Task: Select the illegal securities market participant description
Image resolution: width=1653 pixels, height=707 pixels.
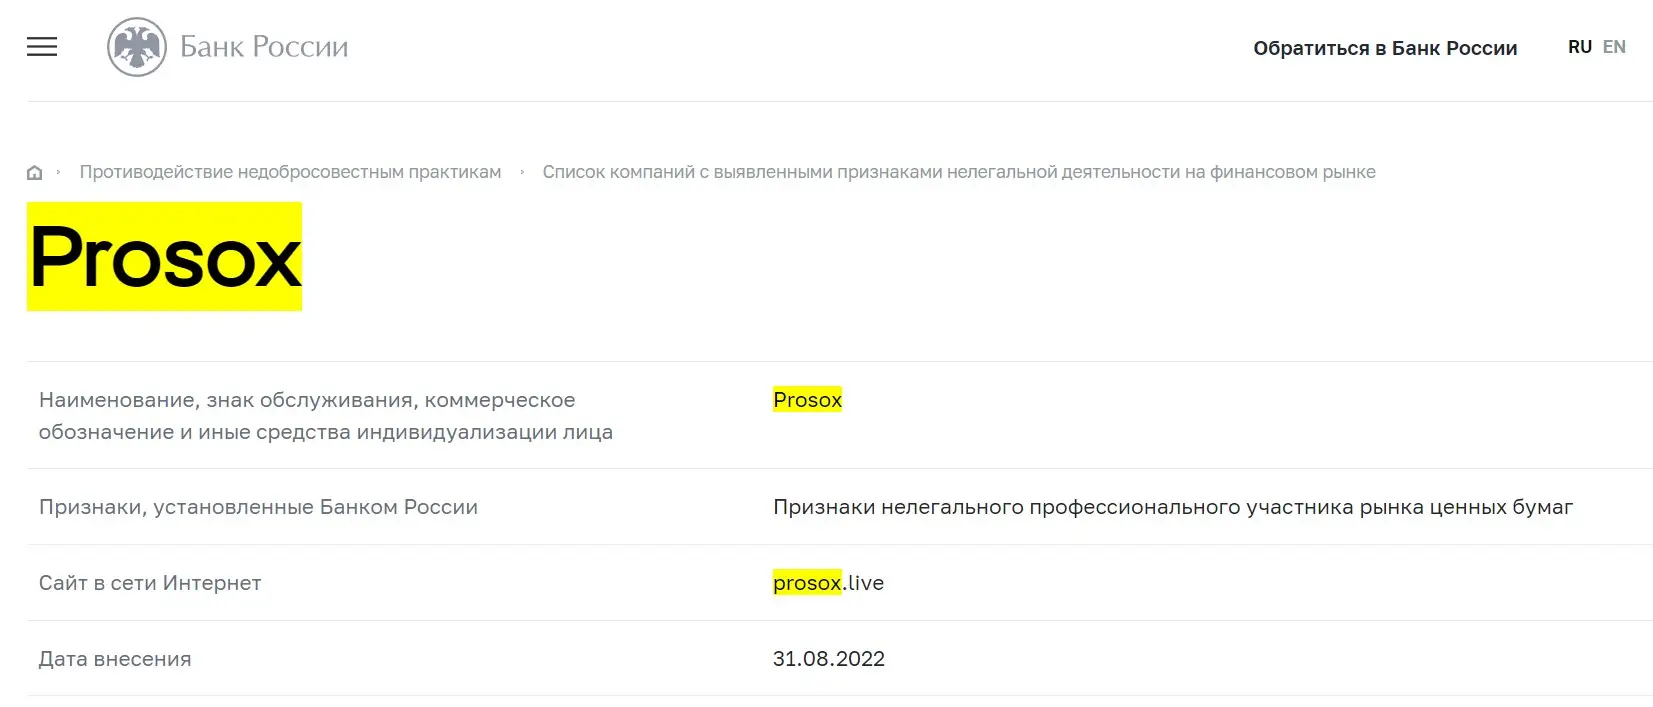Action: coord(1173,507)
